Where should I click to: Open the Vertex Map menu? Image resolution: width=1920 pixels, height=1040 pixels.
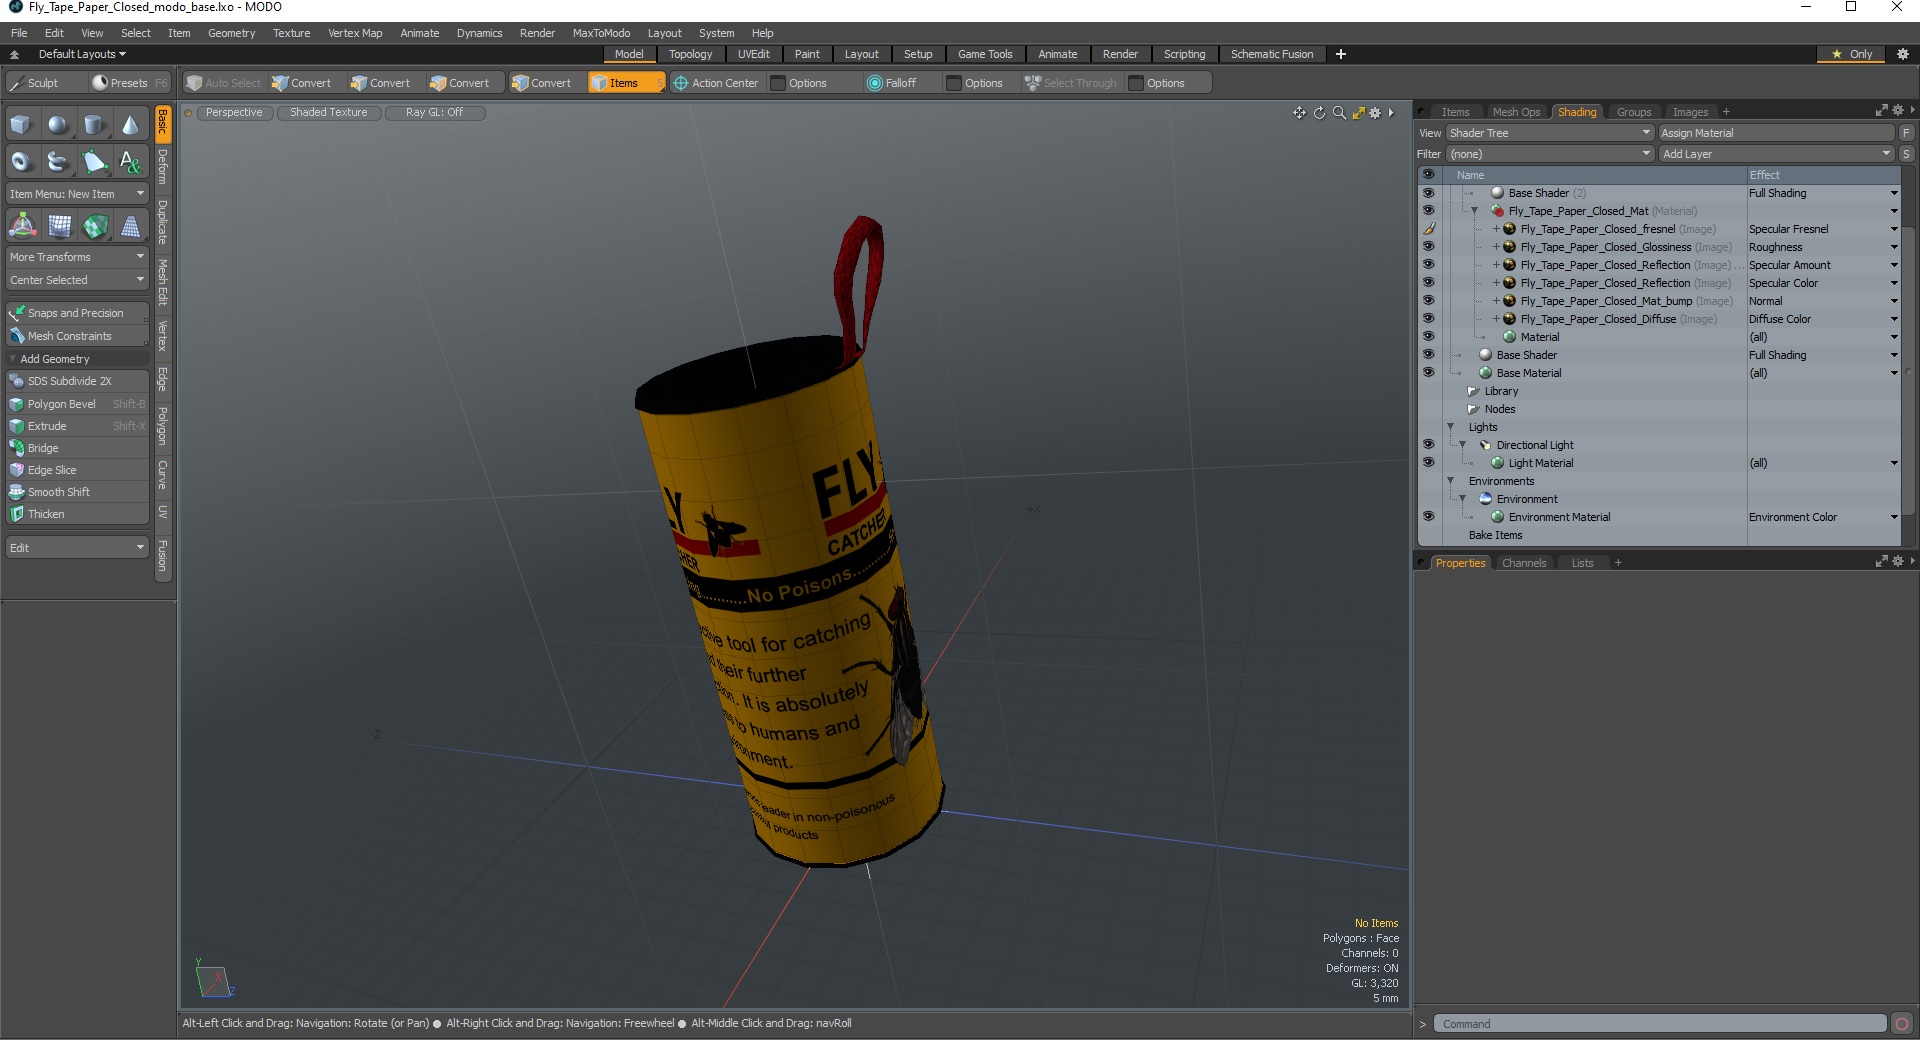pos(355,33)
